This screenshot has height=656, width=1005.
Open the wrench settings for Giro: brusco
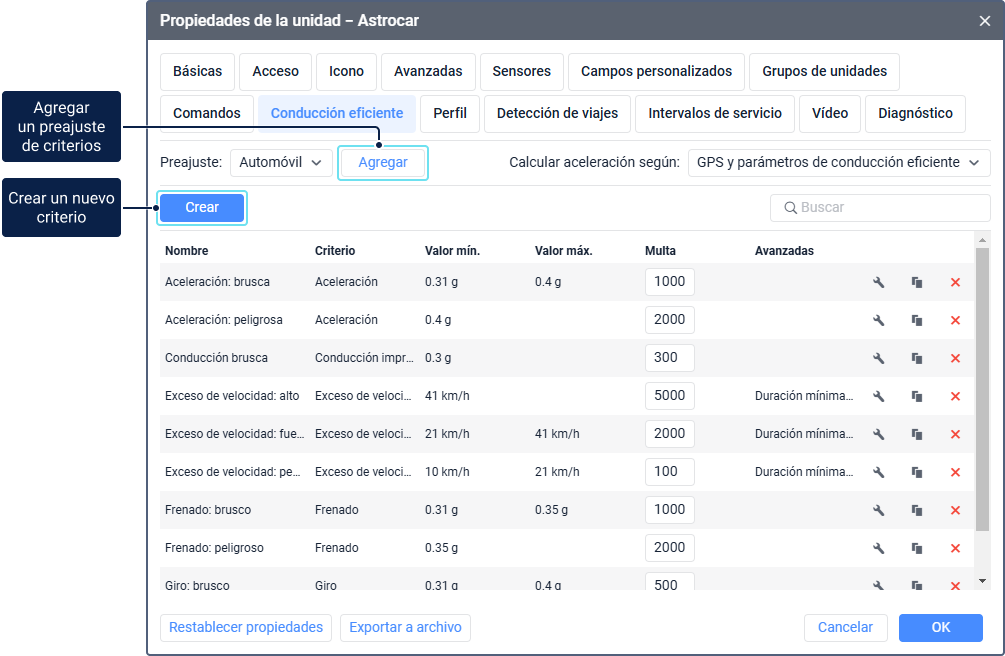[x=879, y=584]
